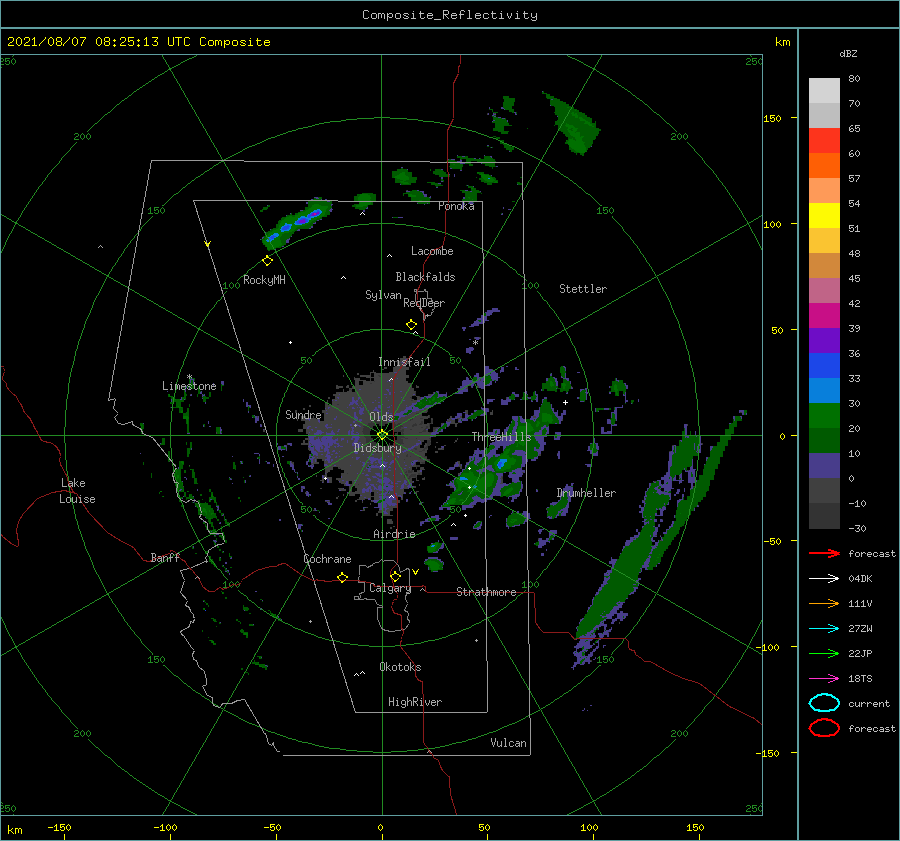Click the Lacombe town label
Viewport: 900px width, 841px height.
click(x=432, y=251)
